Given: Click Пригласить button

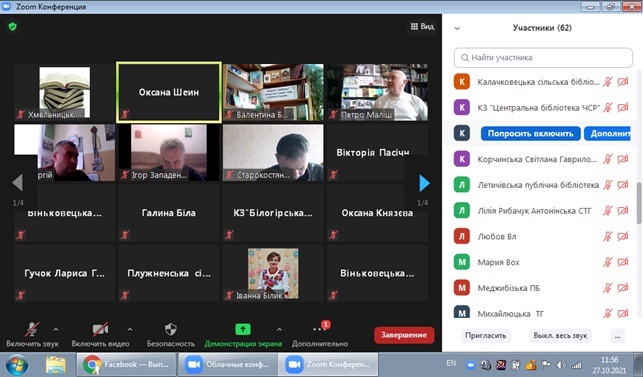Looking at the screenshot, I should pos(486,336).
